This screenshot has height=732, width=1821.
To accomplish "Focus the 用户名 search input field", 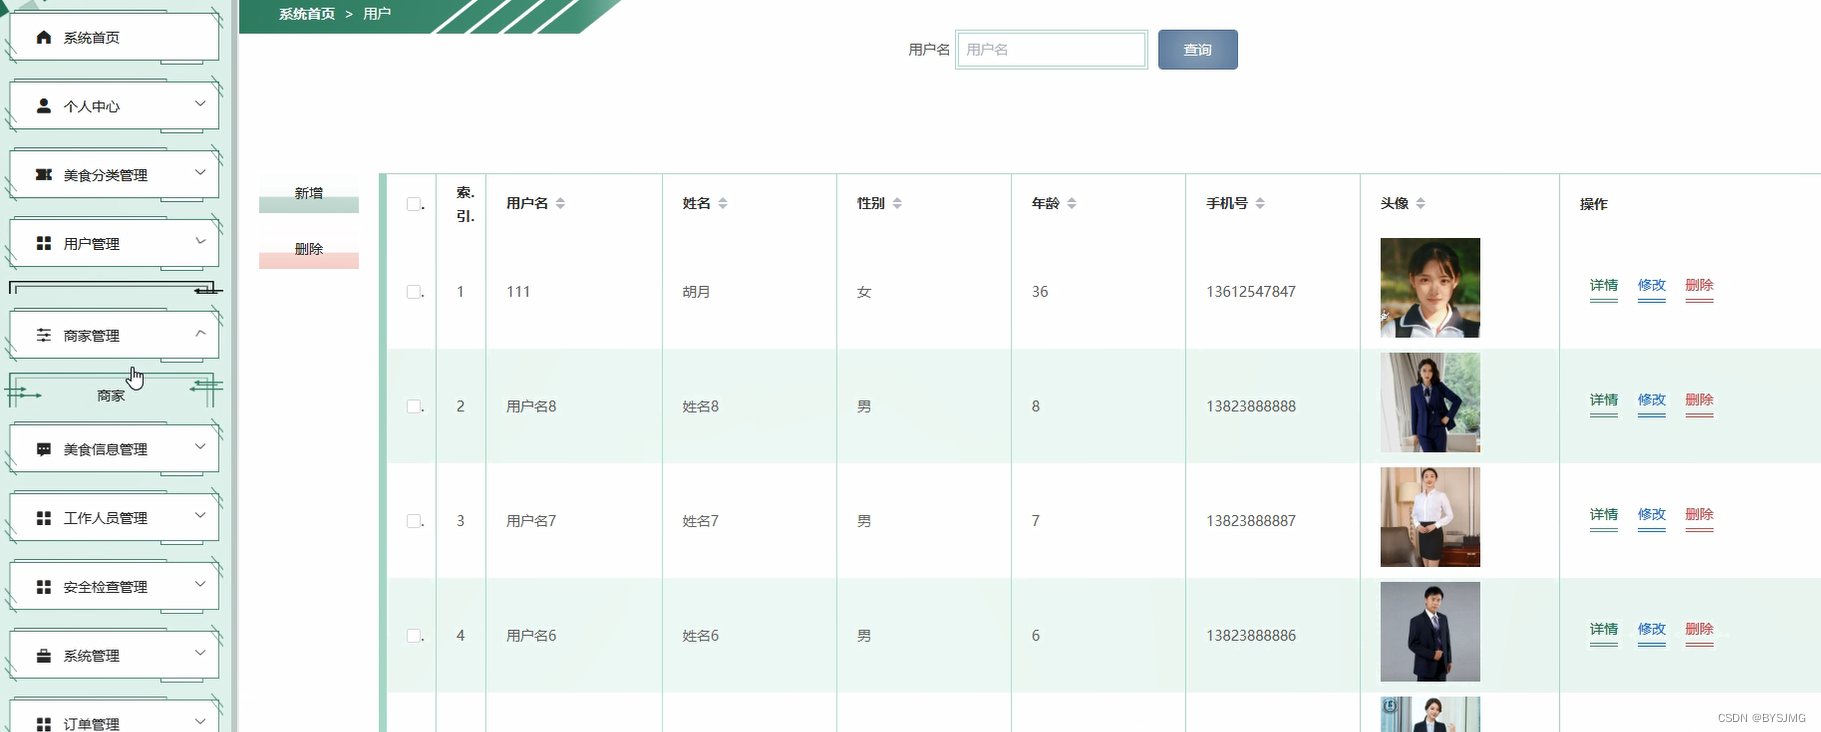I will tap(1051, 49).
